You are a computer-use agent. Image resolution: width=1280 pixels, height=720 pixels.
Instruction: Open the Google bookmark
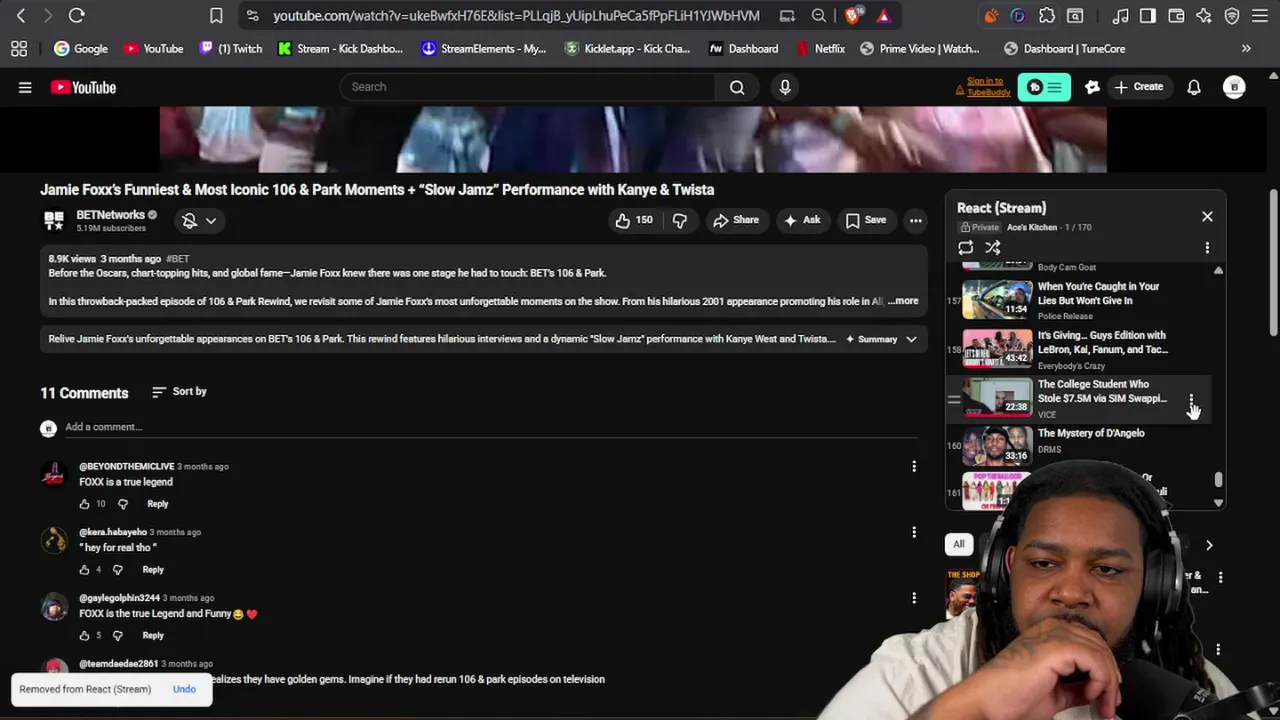[x=81, y=48]
